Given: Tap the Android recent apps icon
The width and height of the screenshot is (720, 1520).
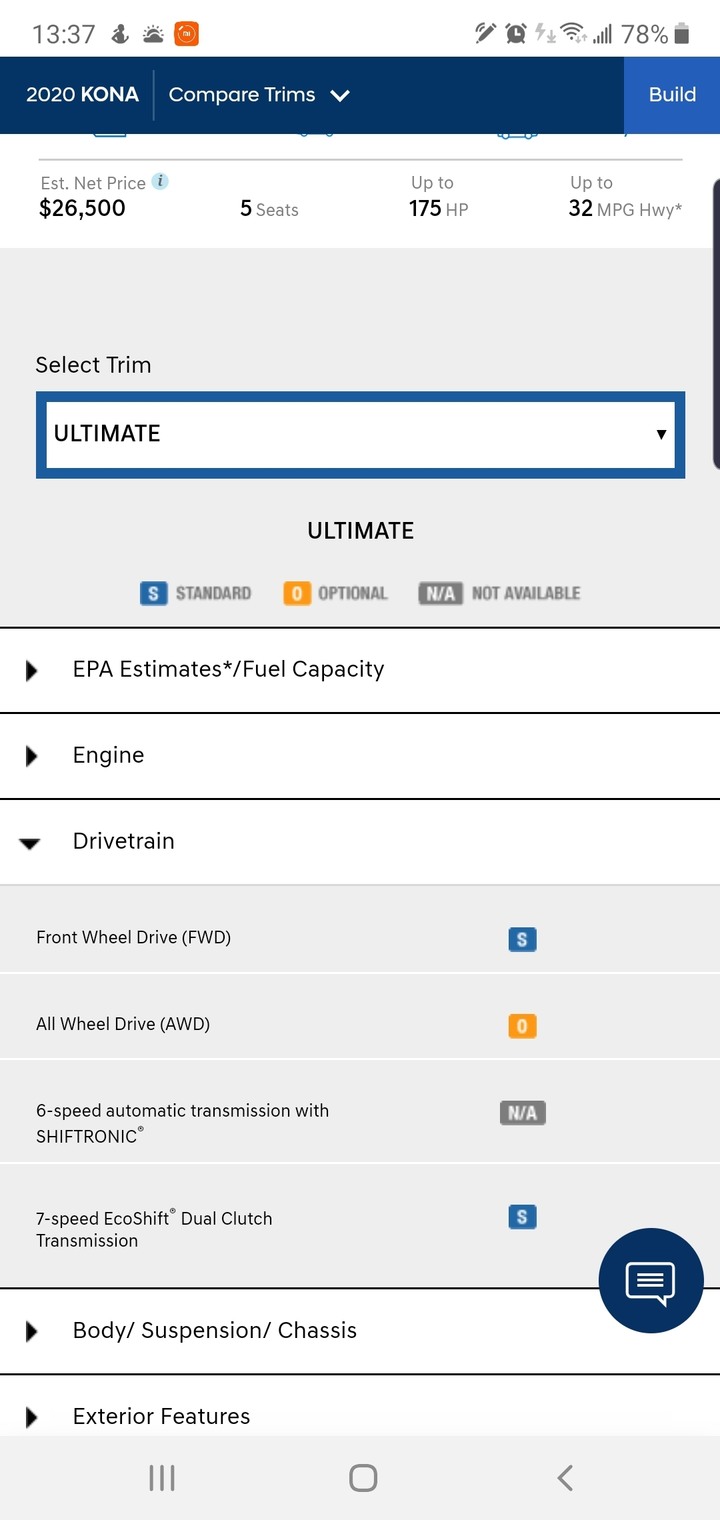Looking at the screenshot, I should [162, 1478].
